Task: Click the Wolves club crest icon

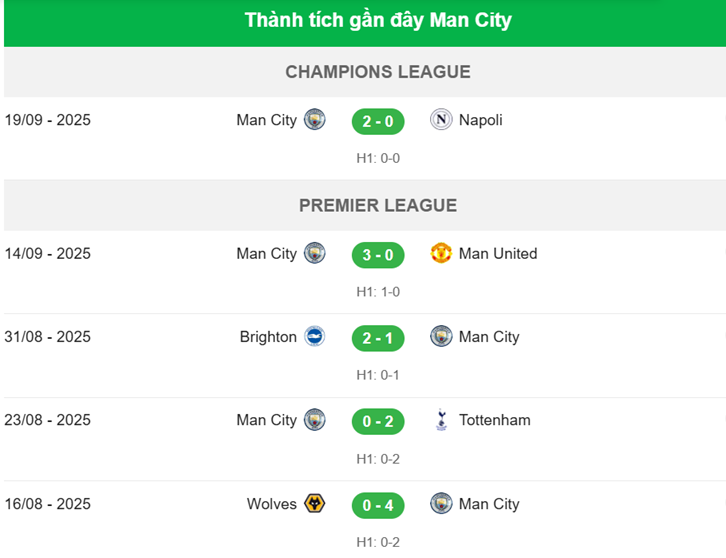Action: pyautogui.click(x=315, y=504)
